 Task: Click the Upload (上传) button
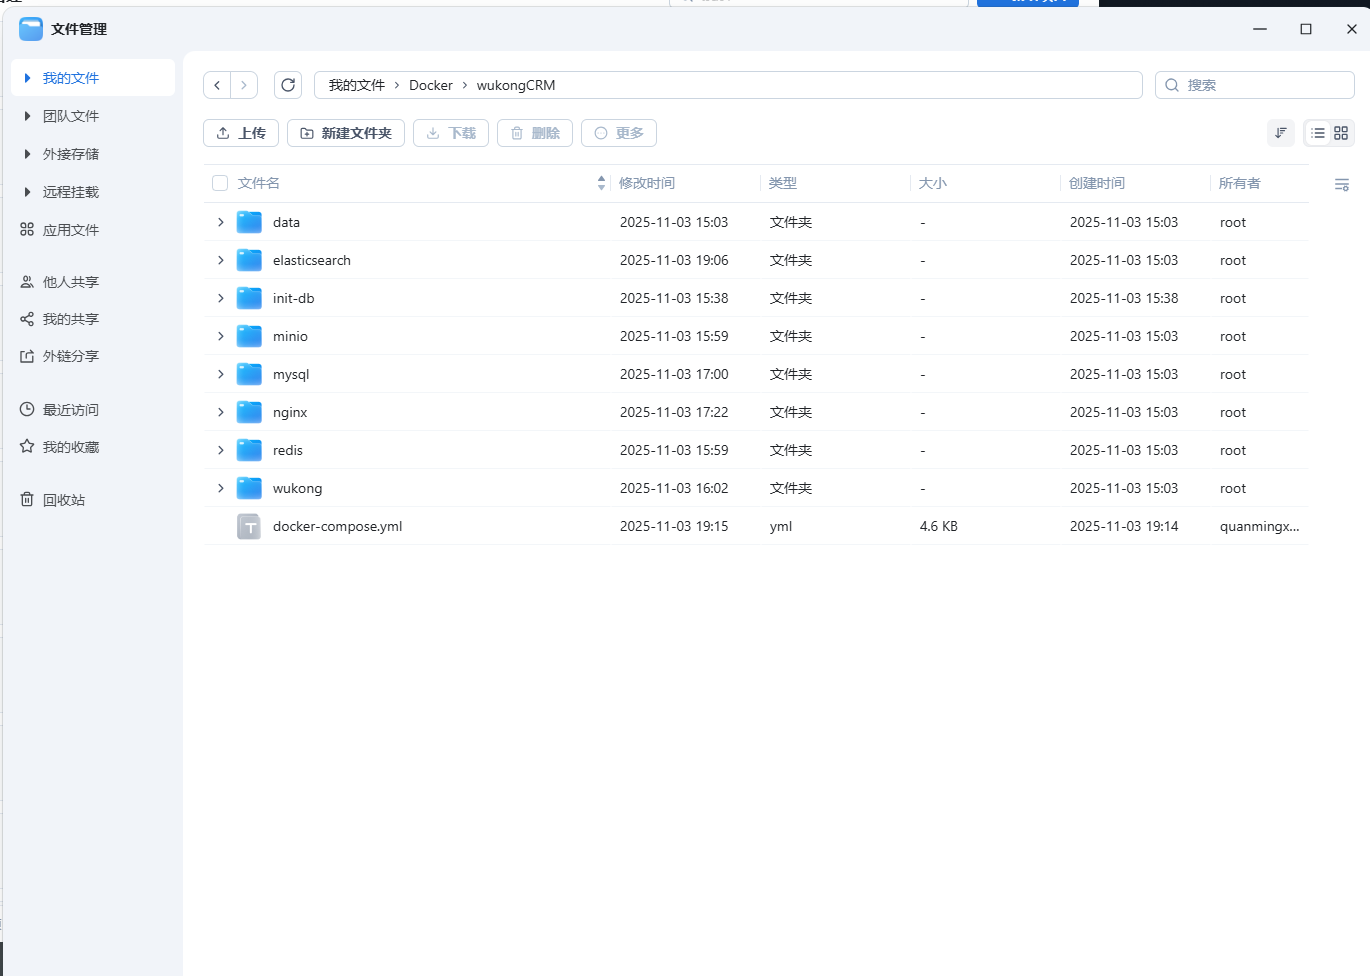click(x=241, y=133)
